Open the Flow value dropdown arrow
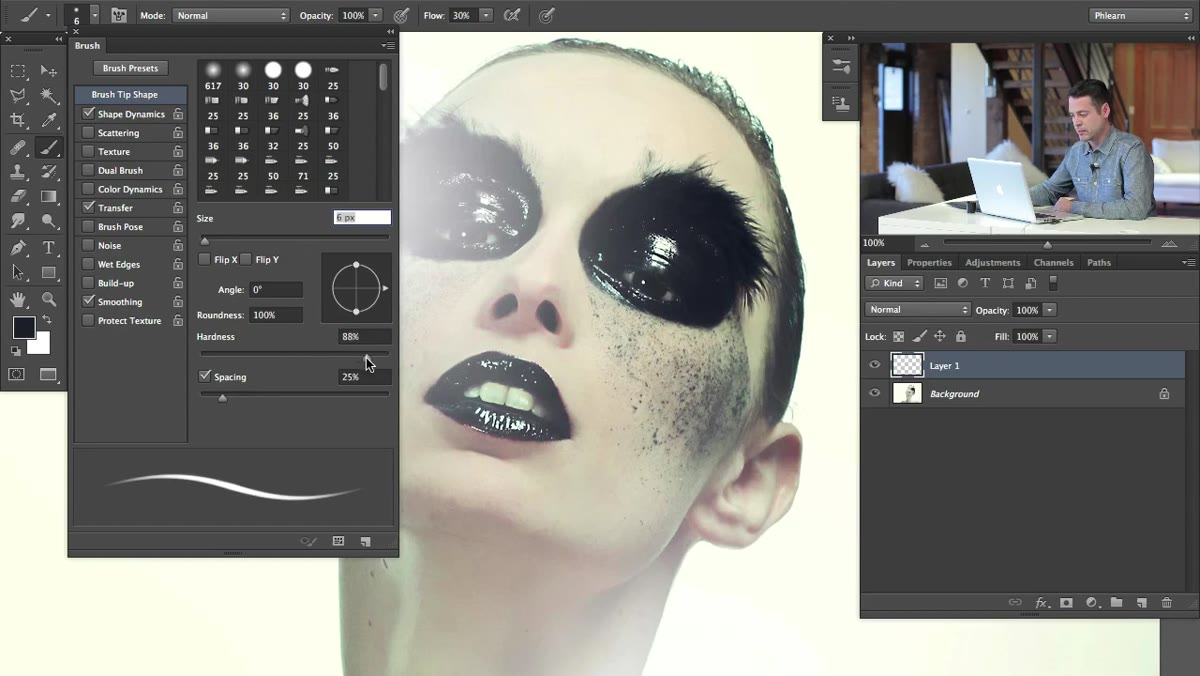The image size is (1200, 676). [486, 15]
